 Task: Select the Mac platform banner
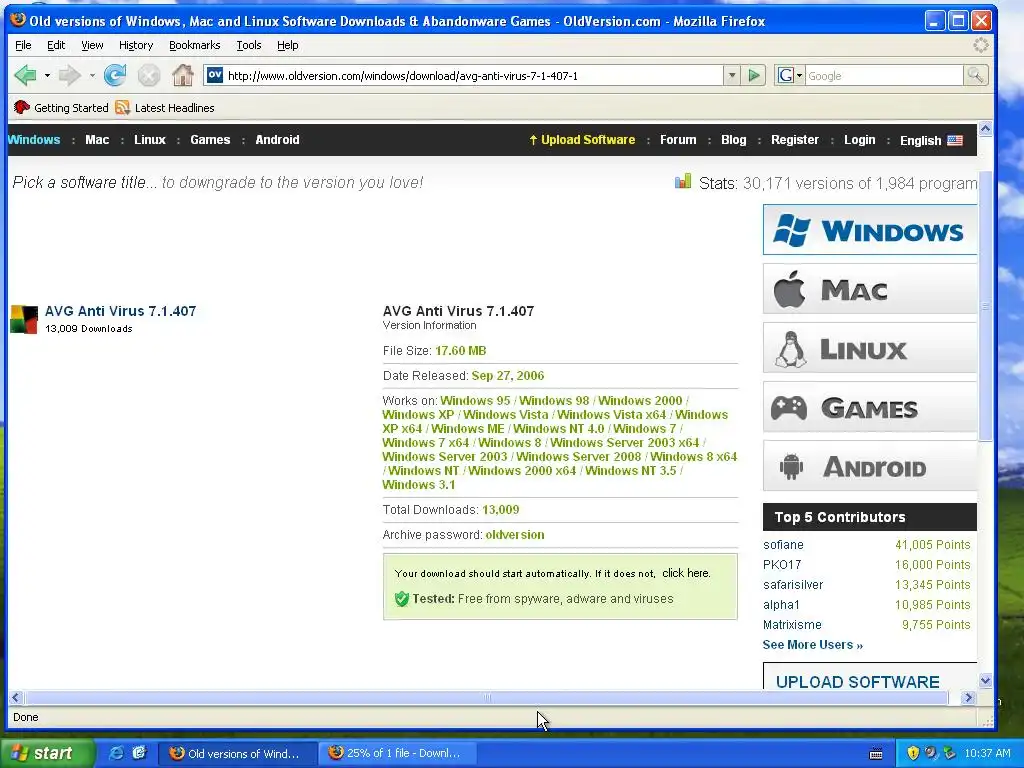(870, 289)
